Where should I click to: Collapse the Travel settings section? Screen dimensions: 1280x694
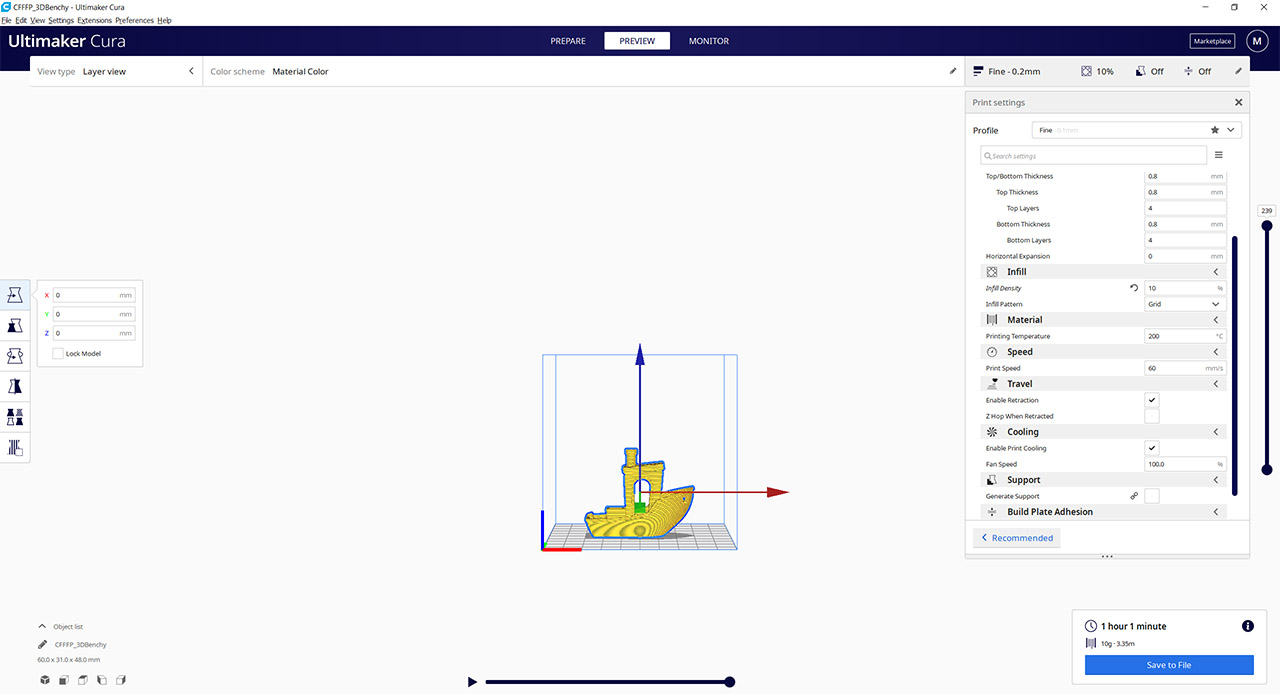(x=1216, y=384)
